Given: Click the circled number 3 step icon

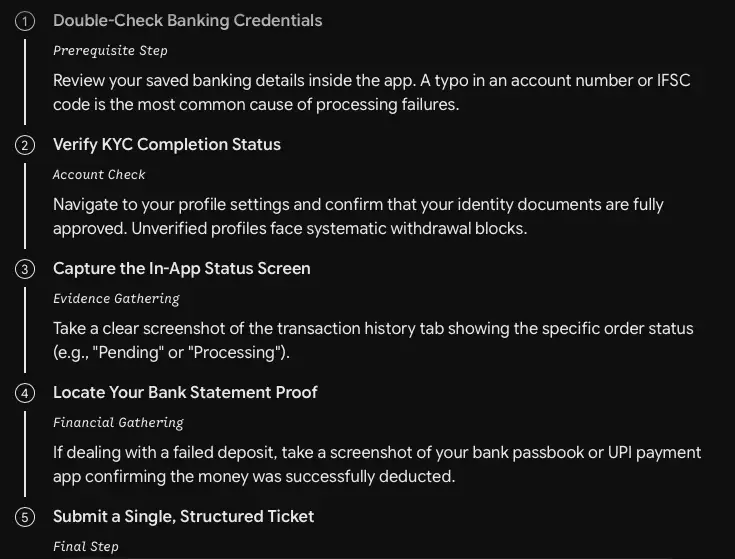Looking at the screenshot, I should coord(25,269).
